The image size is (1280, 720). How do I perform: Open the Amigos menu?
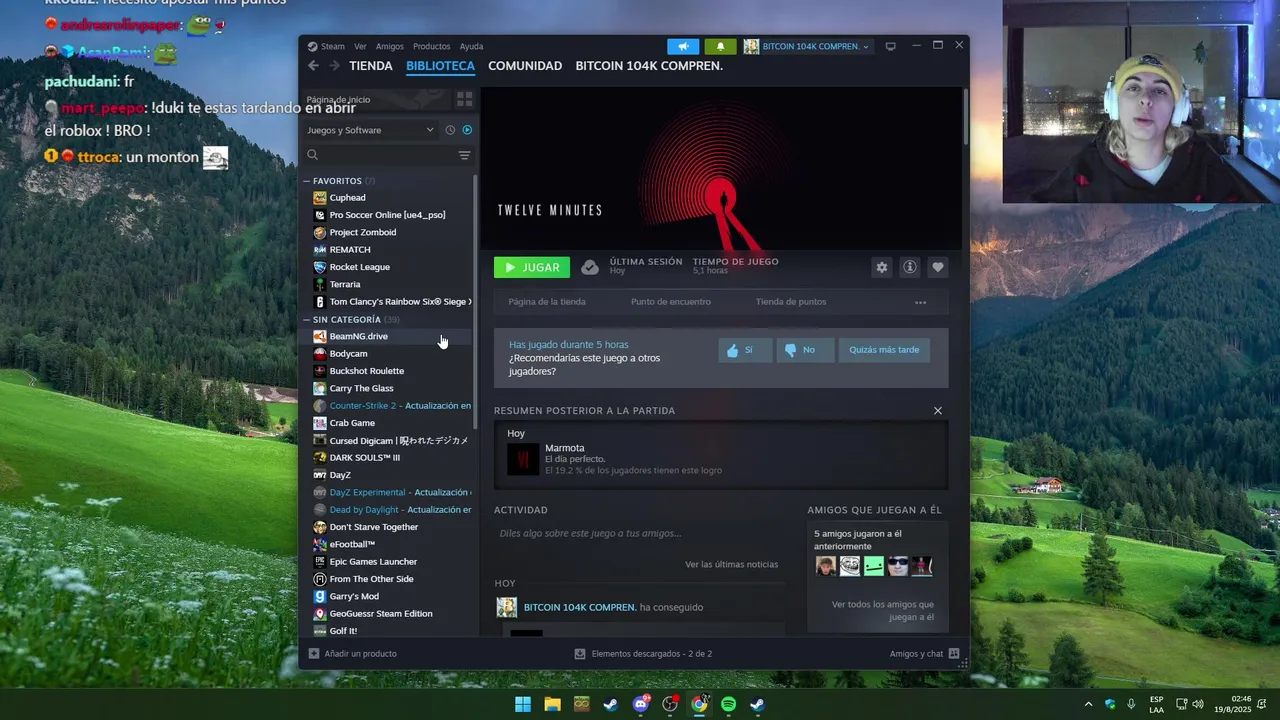(x=390, y=46)
